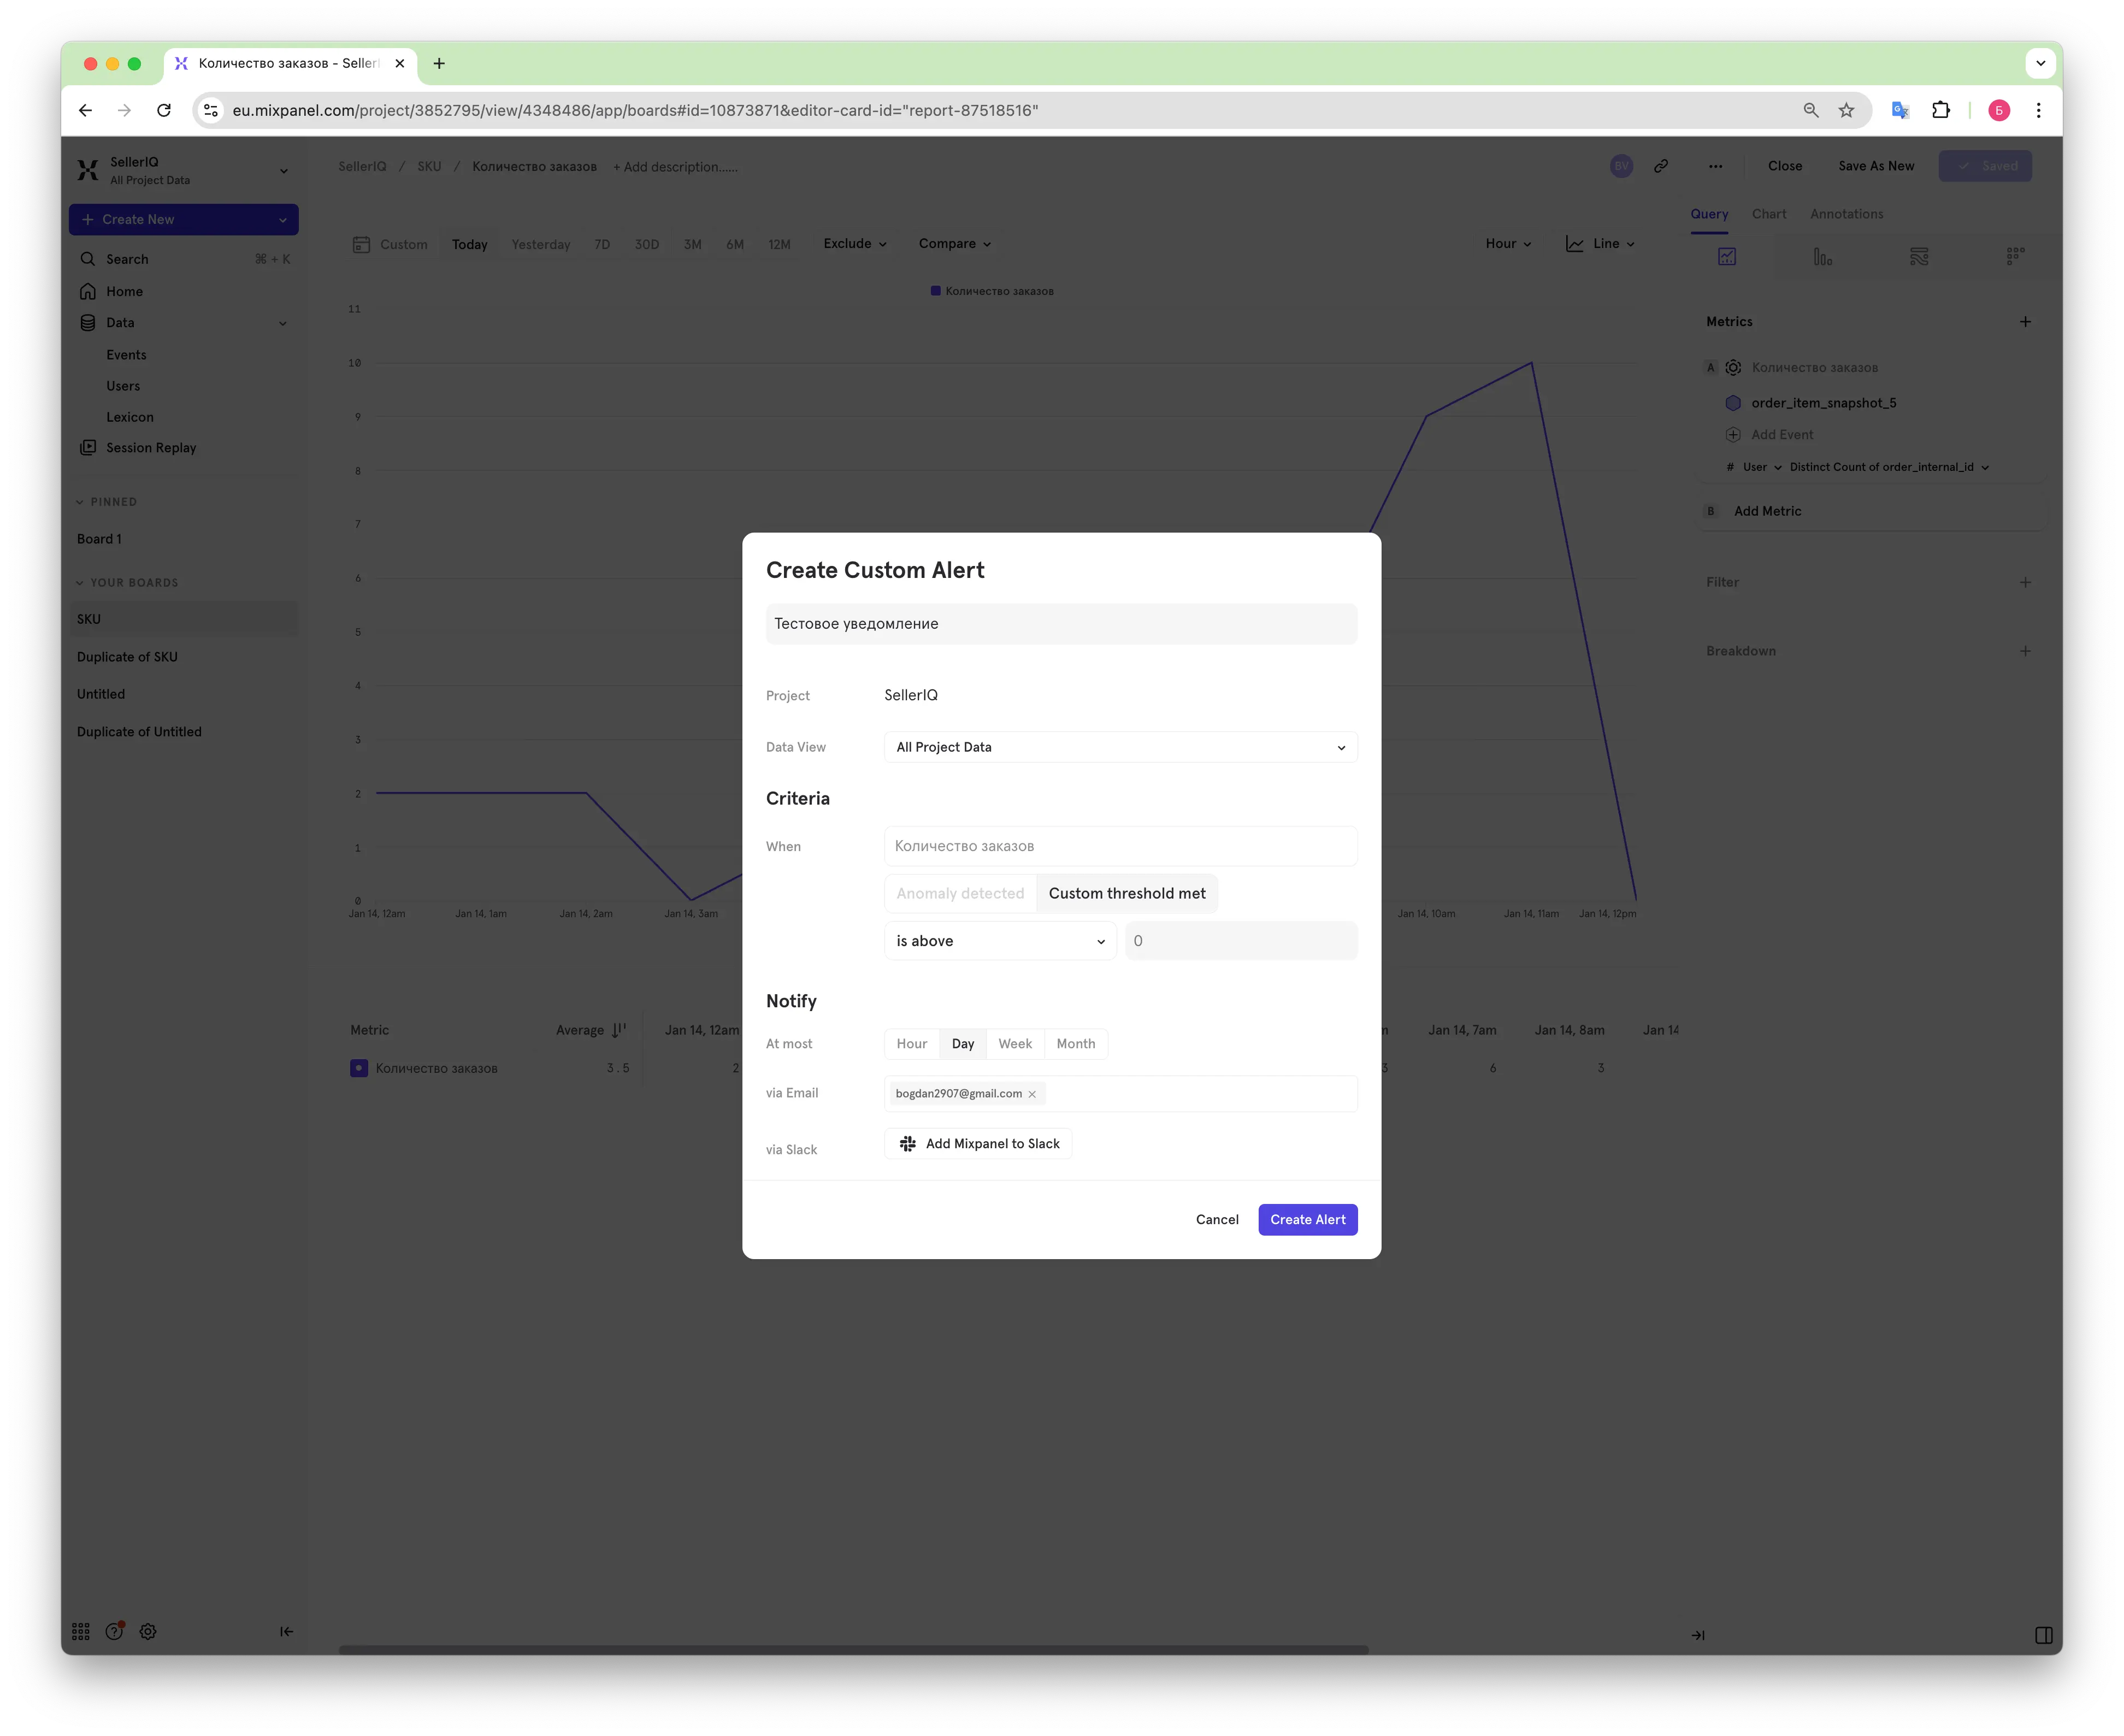Open the Line chart type dropdown
2124x1736 pixels.
tap(1600, 244)
